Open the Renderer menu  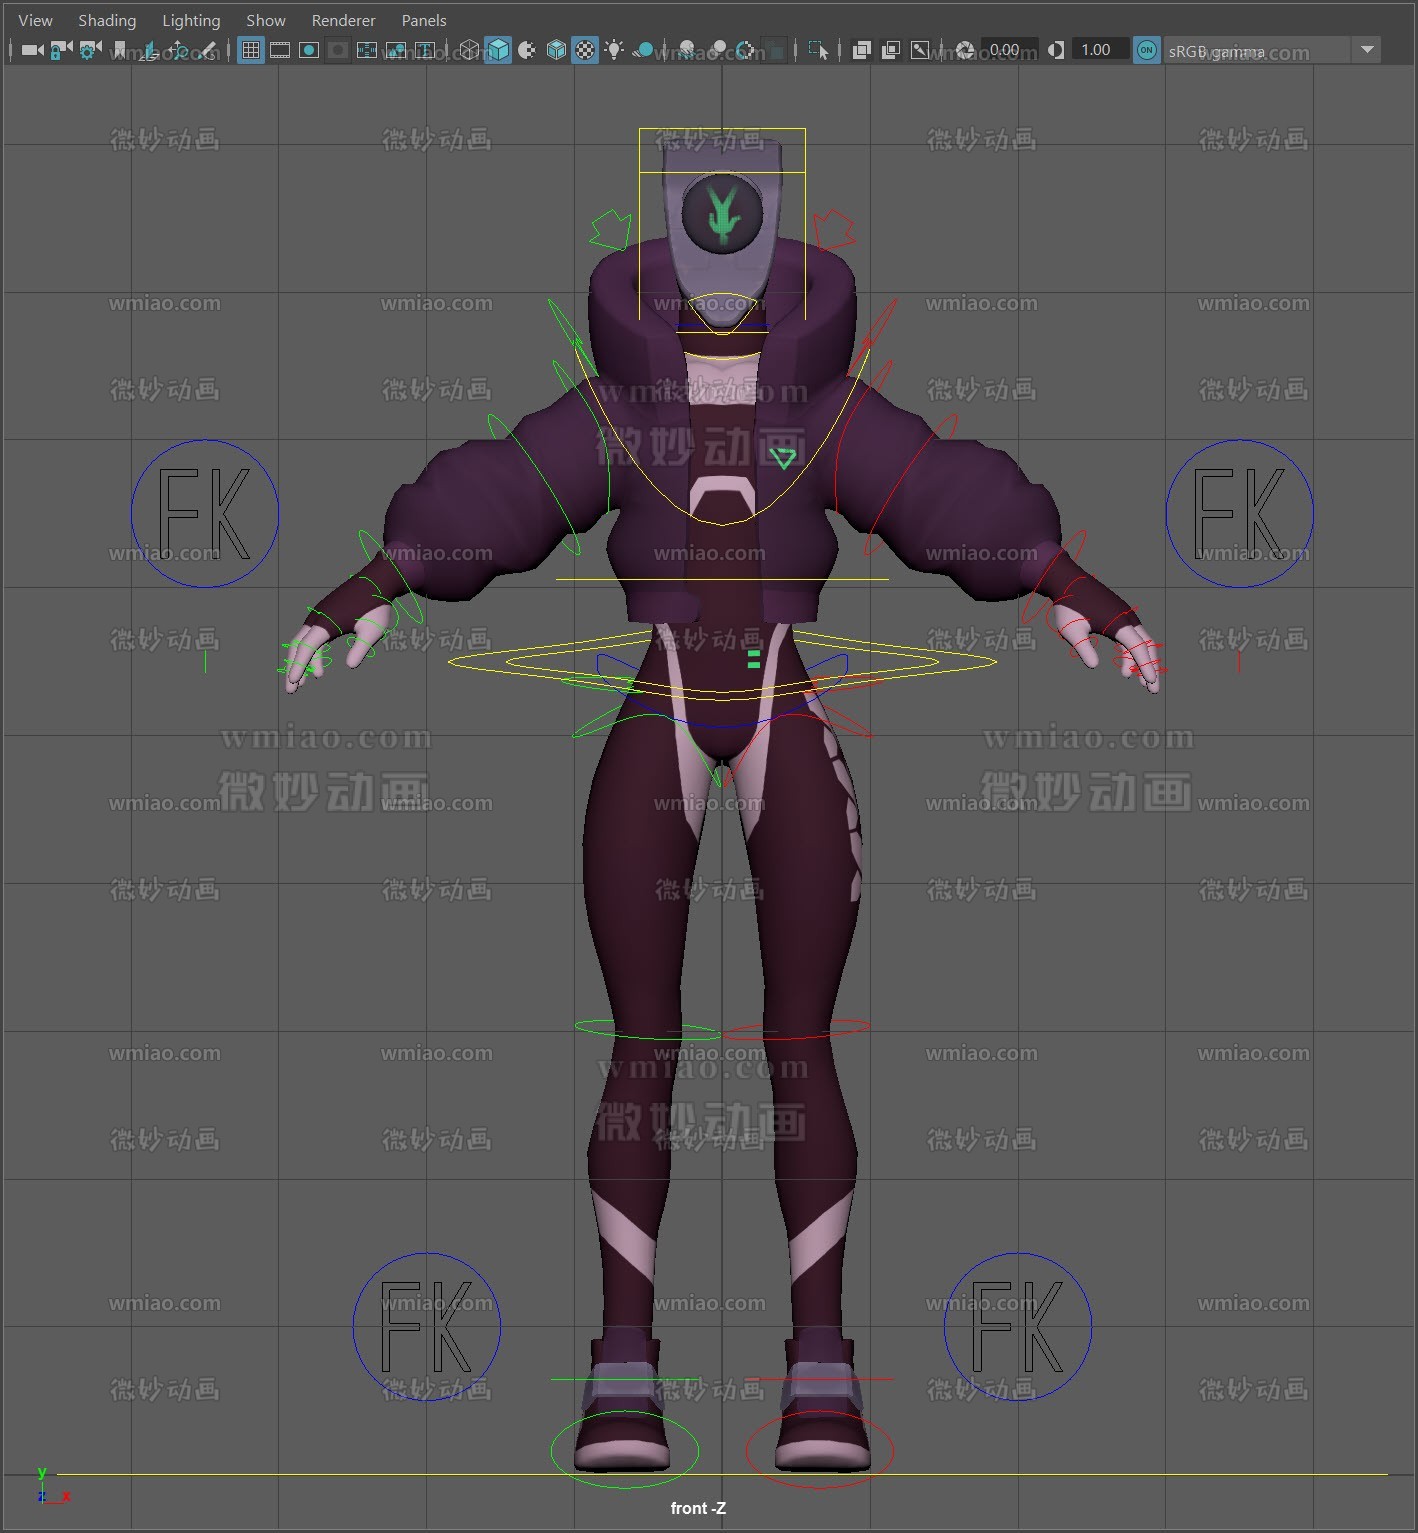(x=343, y=20)
